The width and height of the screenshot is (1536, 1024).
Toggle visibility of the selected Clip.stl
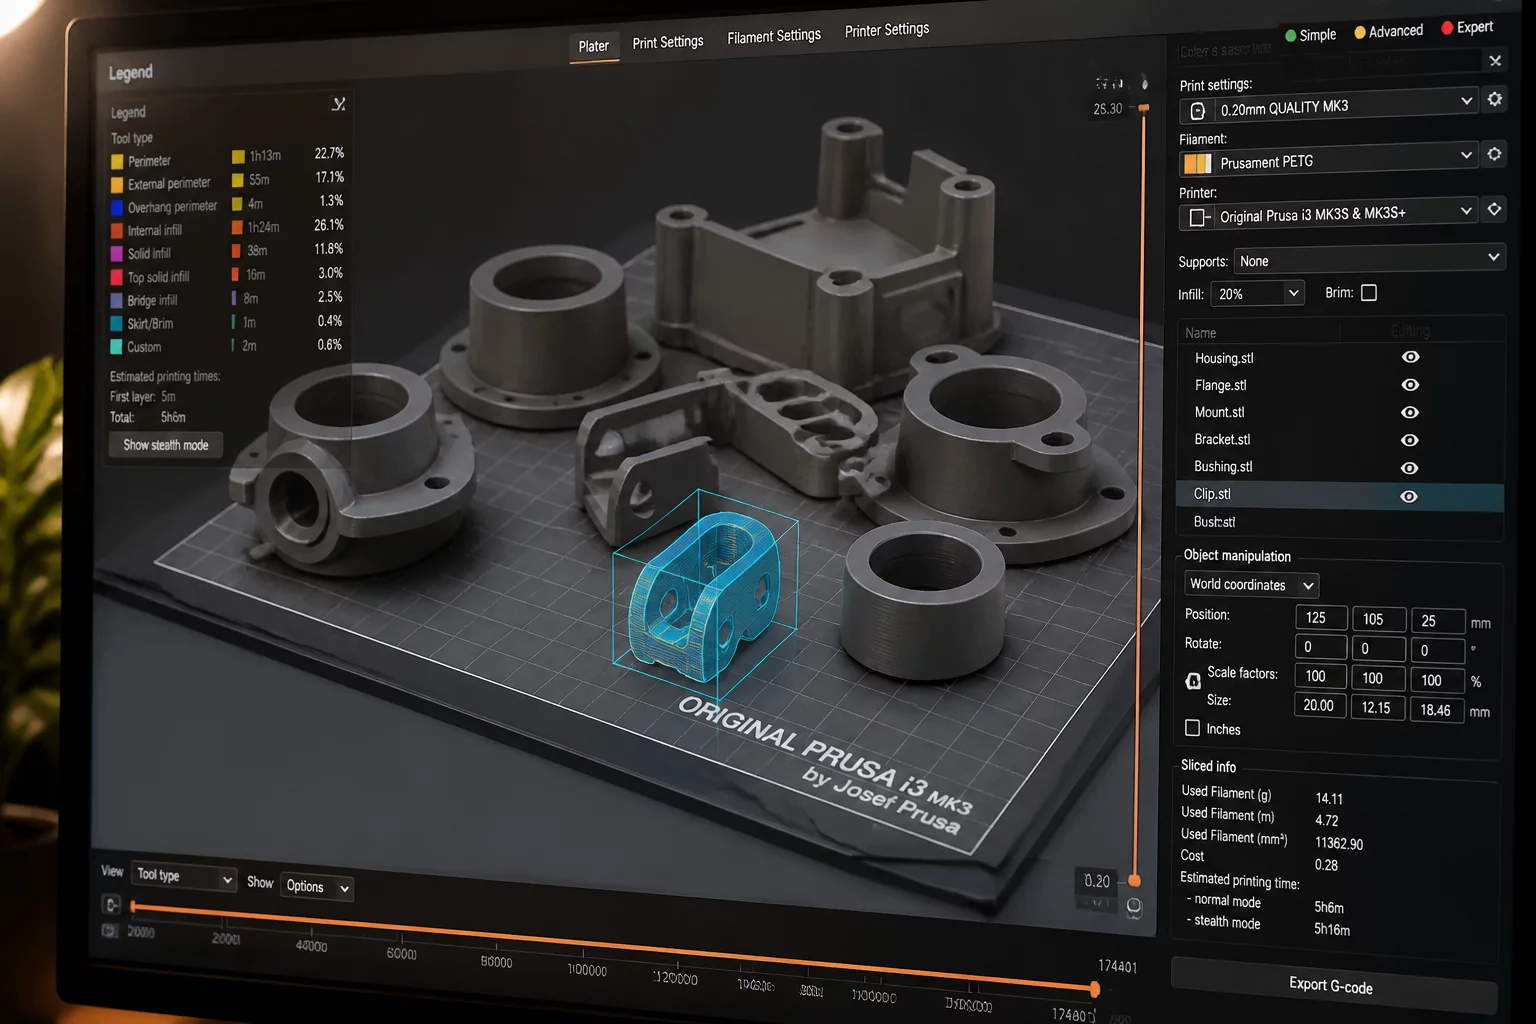1409,496
